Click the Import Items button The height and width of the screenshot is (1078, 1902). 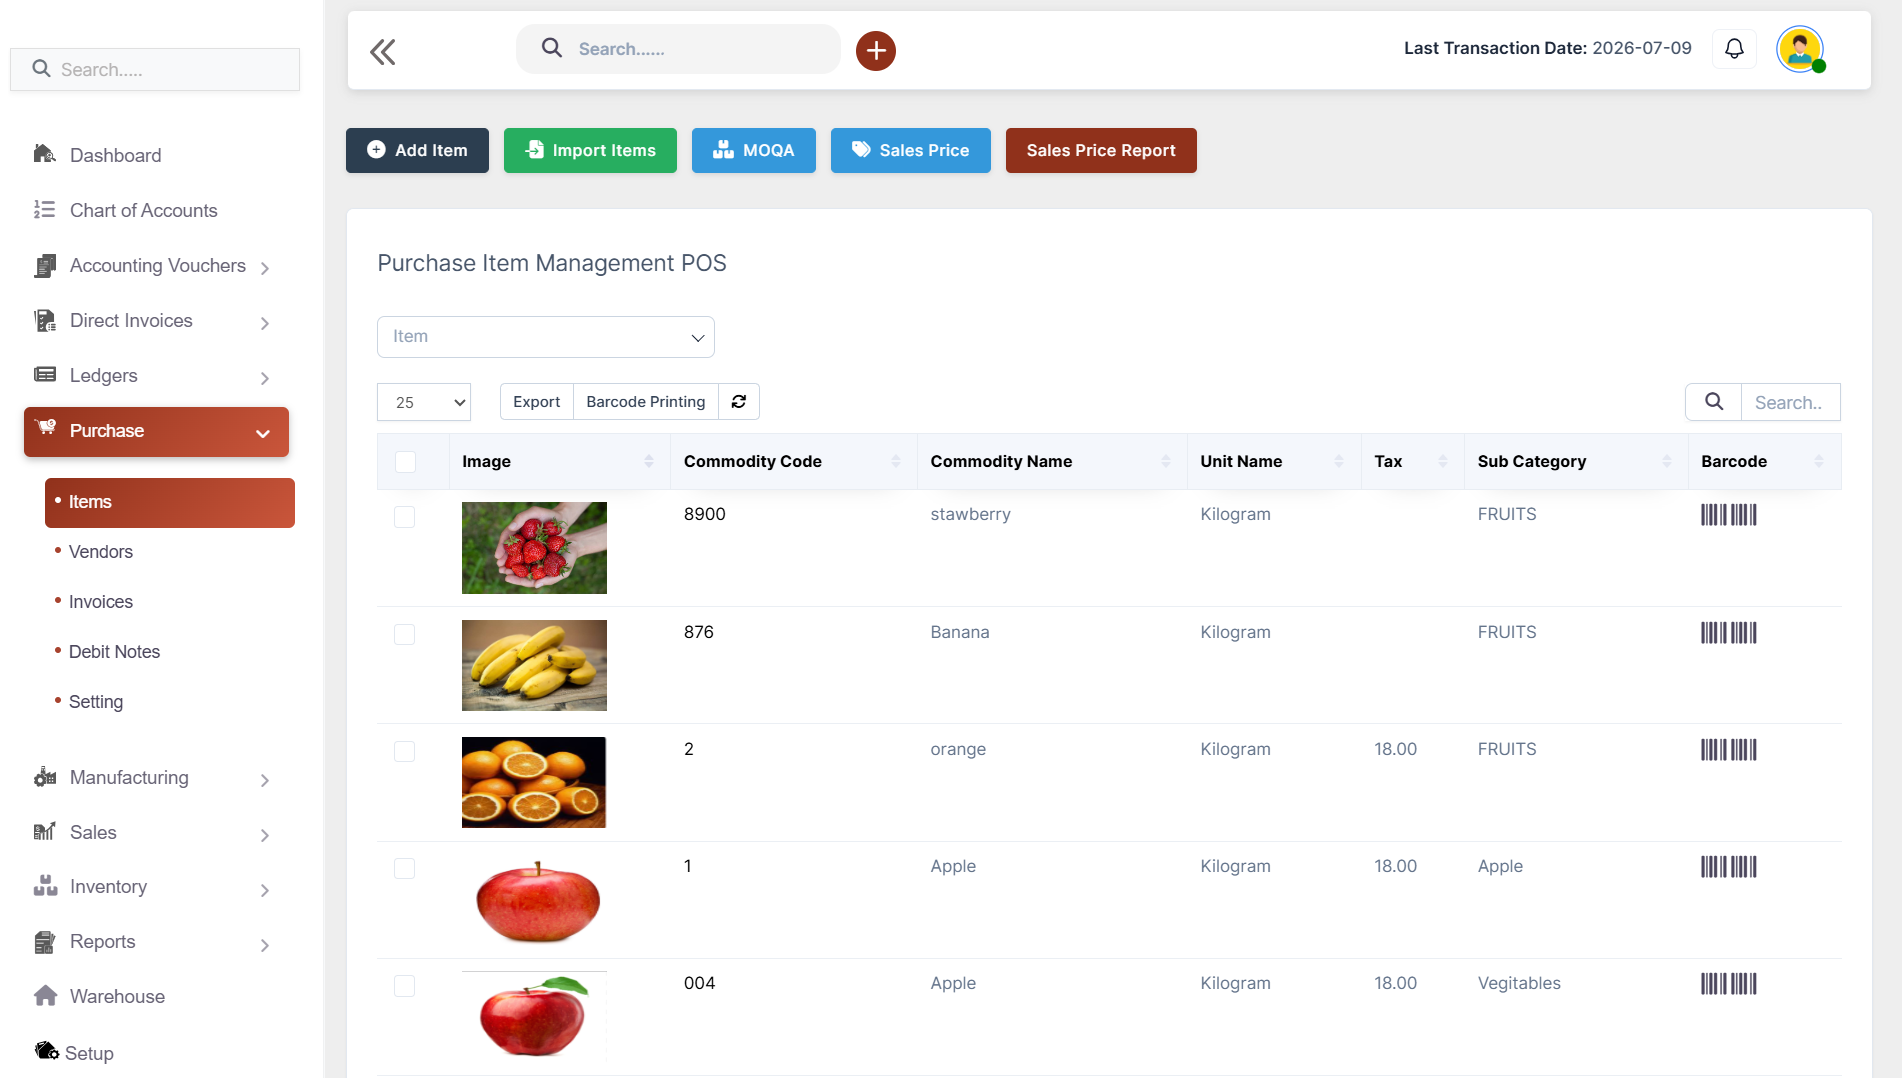tap(590, 150)
